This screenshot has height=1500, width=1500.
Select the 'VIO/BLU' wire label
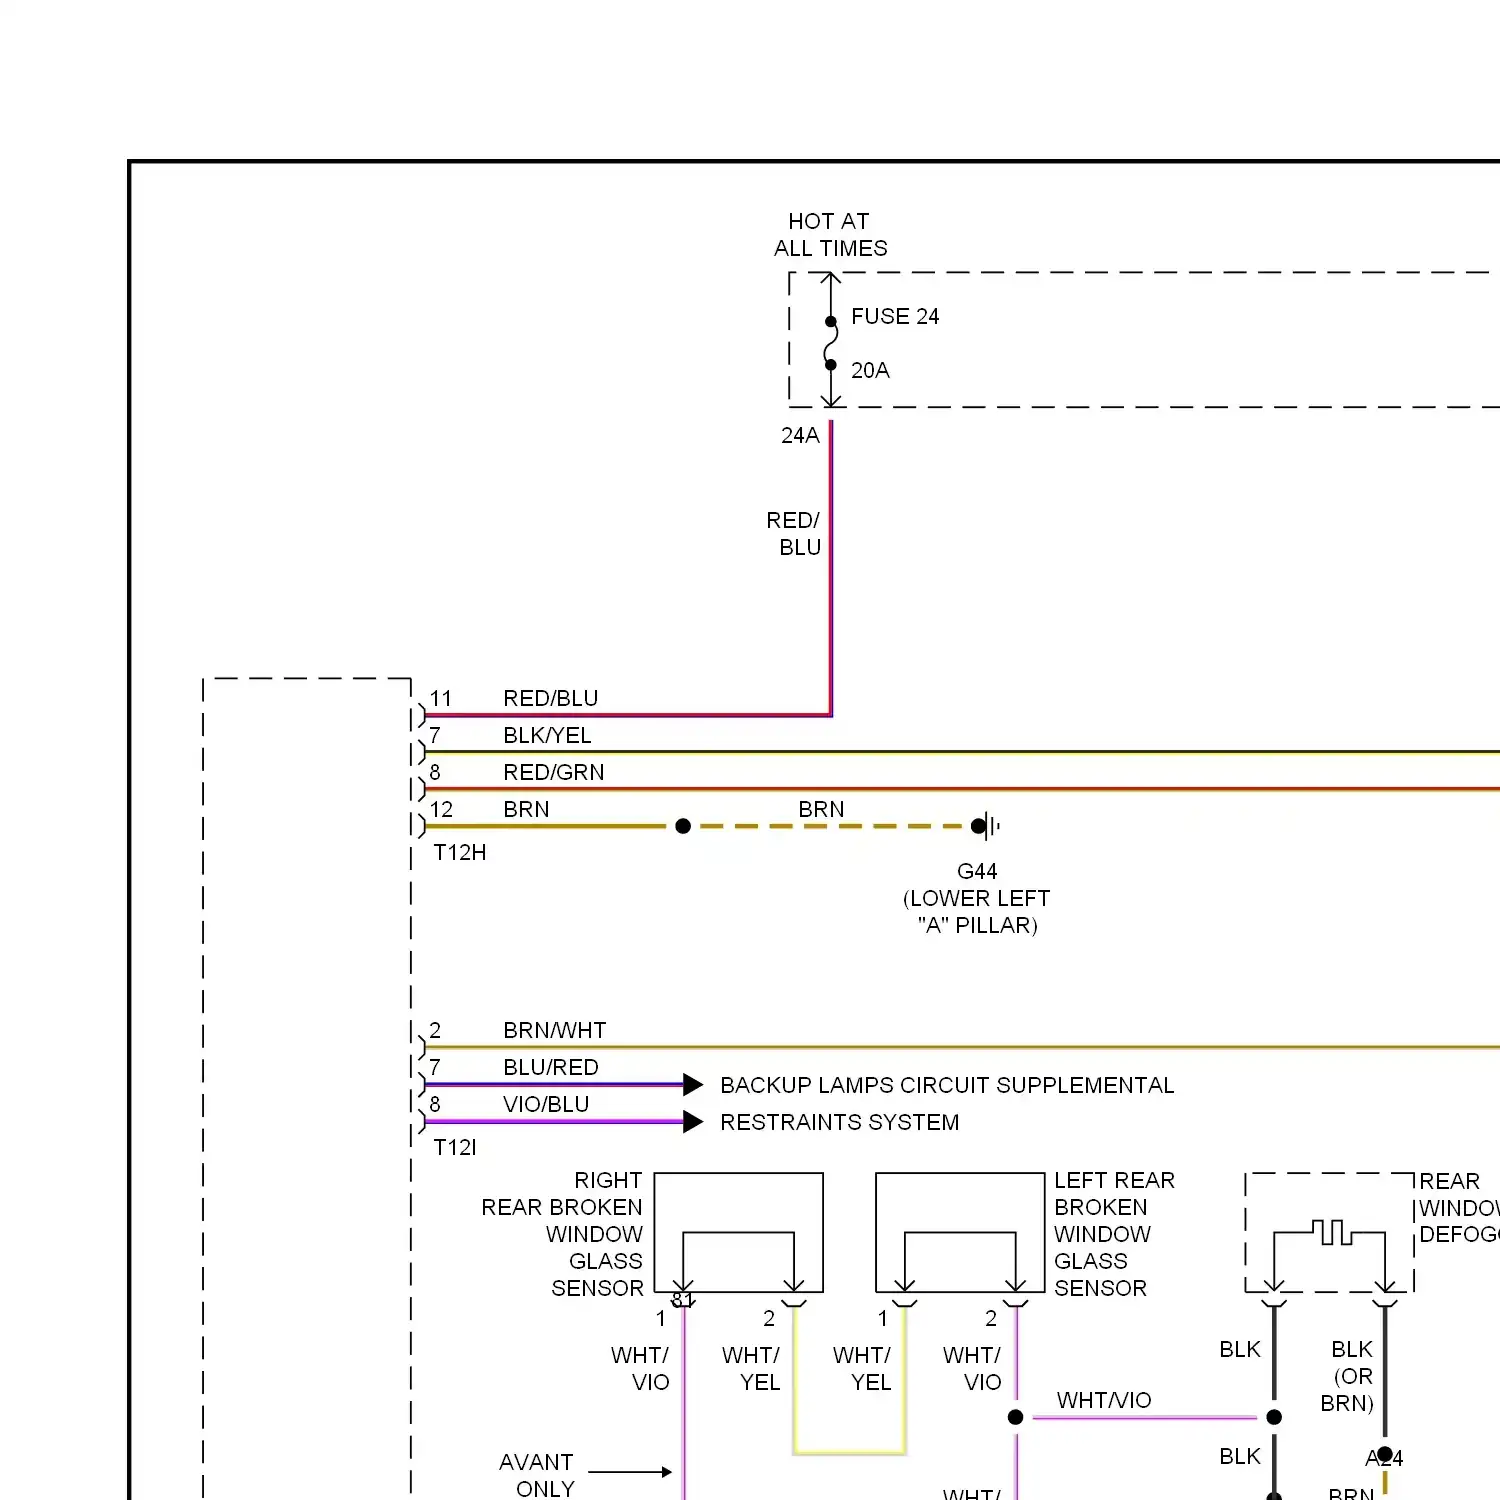click(x=546, y=1105)
